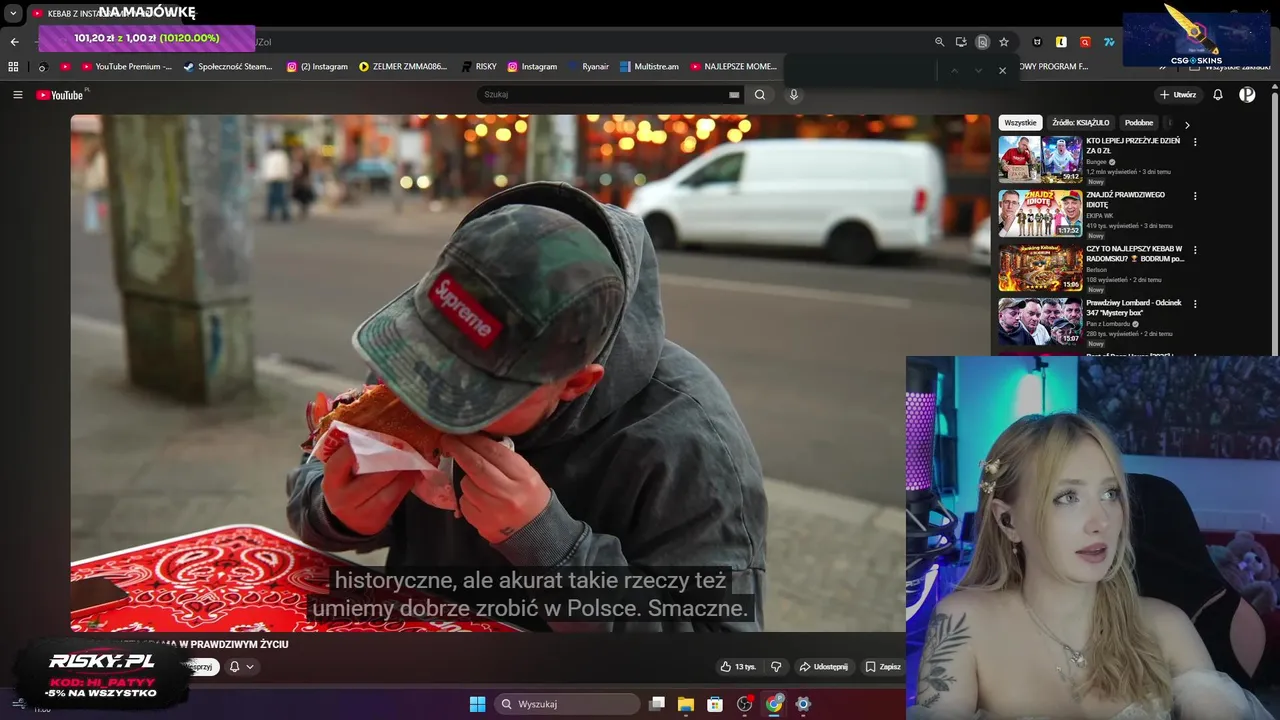
Task: Open the browser zoom magnifier icon
Action: tap(939, 42)
